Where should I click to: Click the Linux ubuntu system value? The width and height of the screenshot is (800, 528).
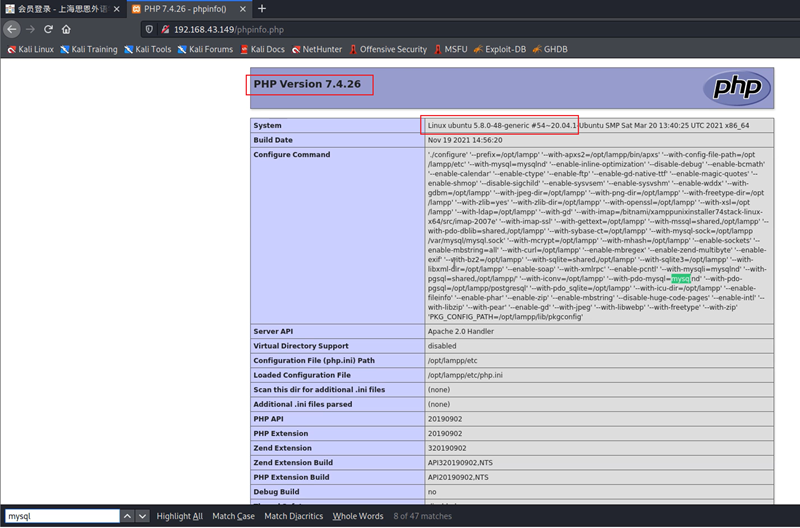point(588,125)
